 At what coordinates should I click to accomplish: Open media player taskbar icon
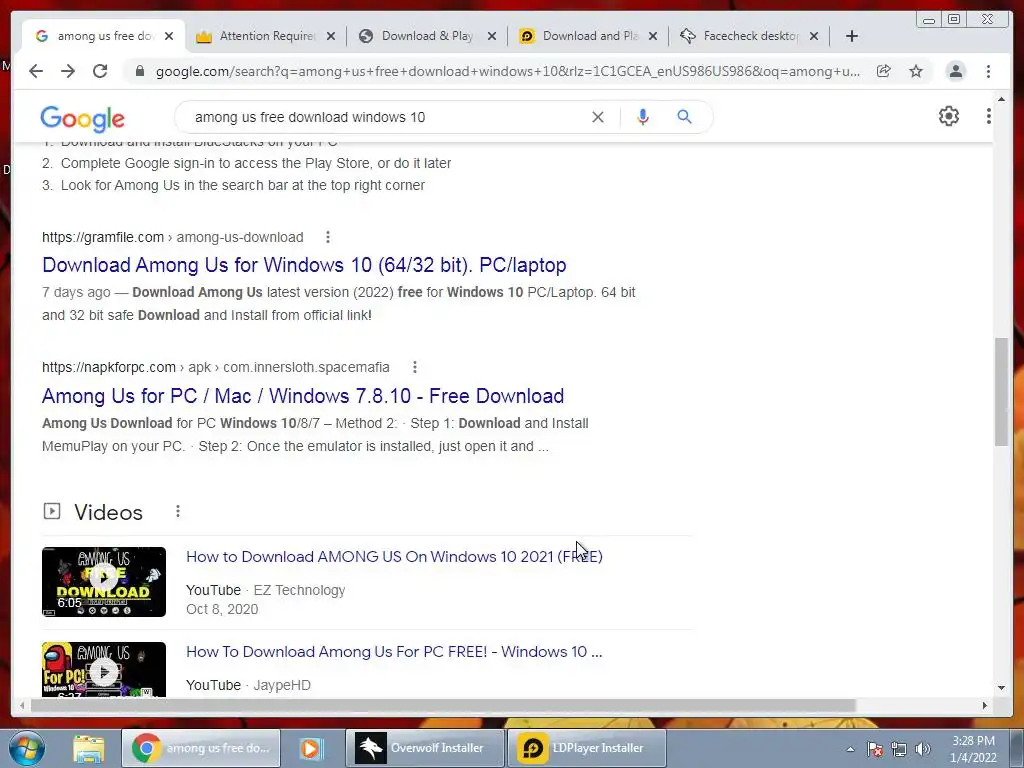coord(312,748)
